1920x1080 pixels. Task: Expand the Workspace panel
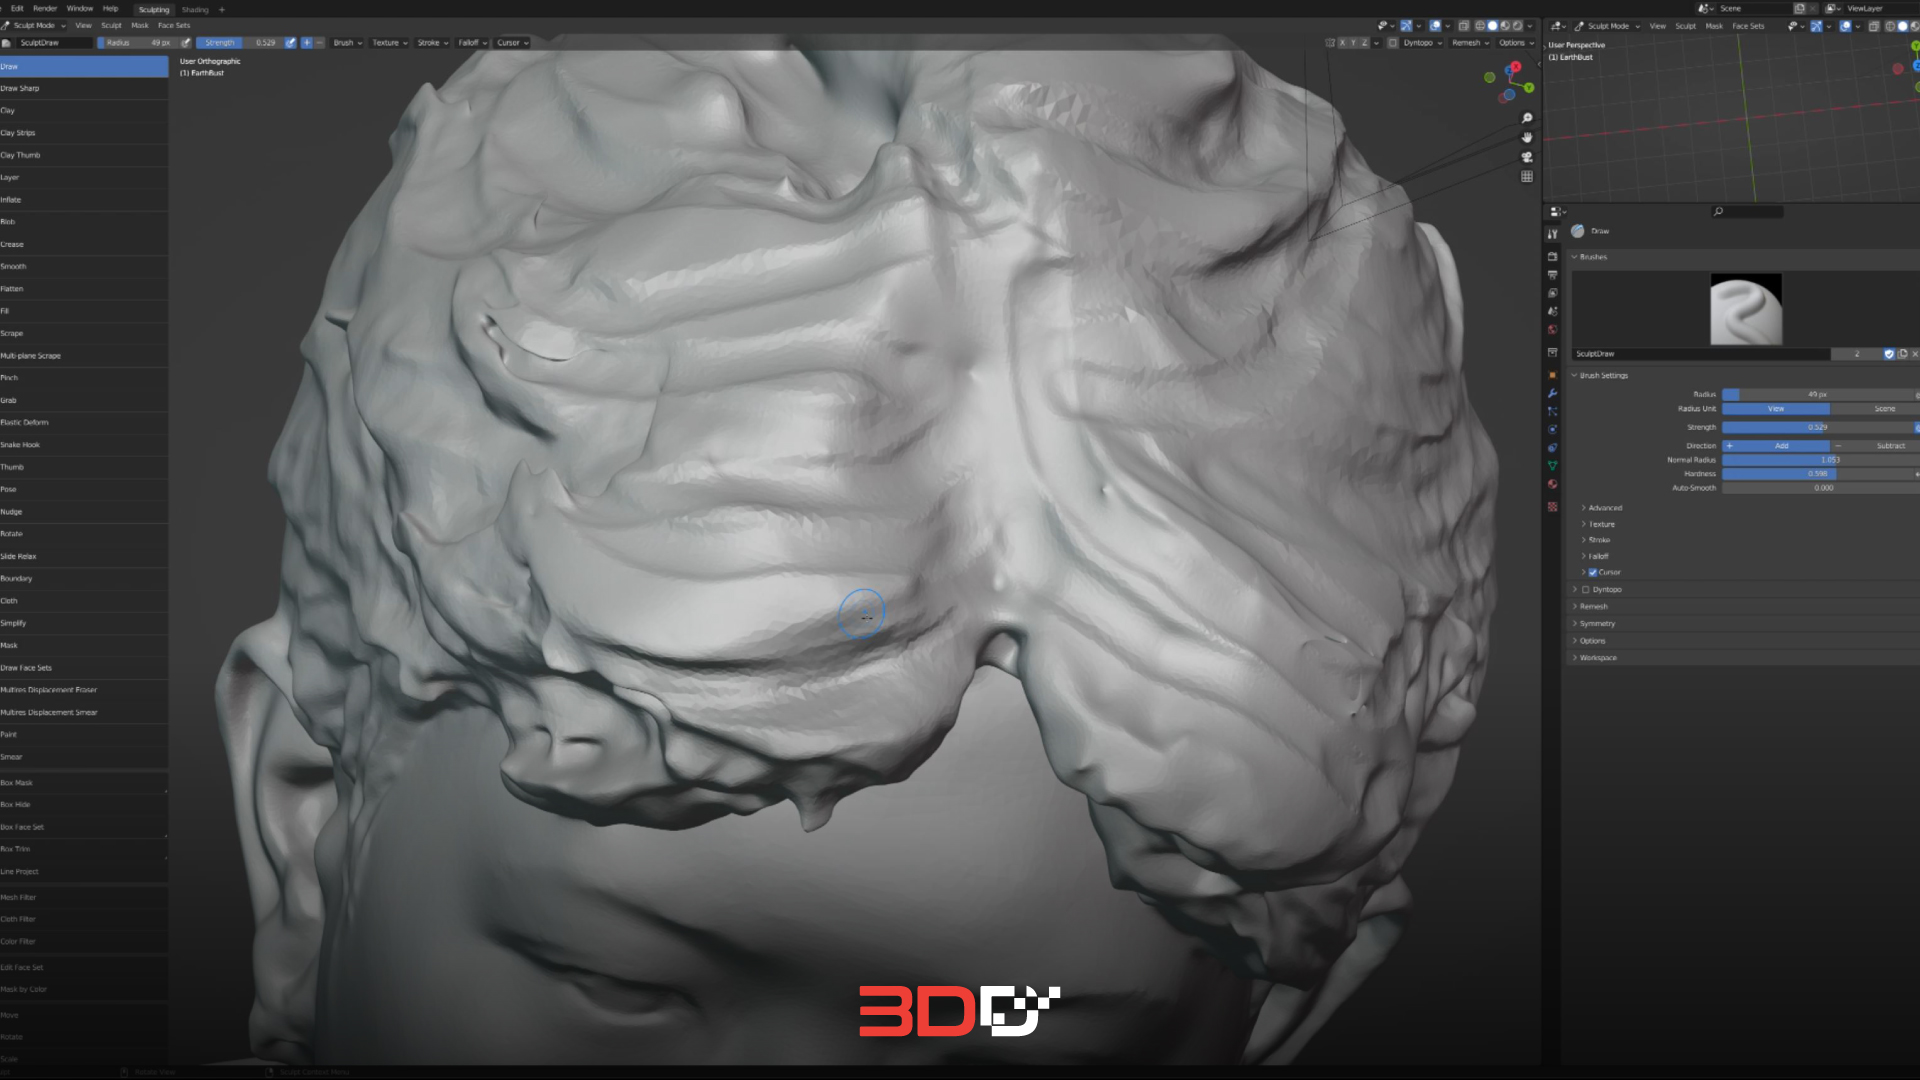(x=1597, y=658)
